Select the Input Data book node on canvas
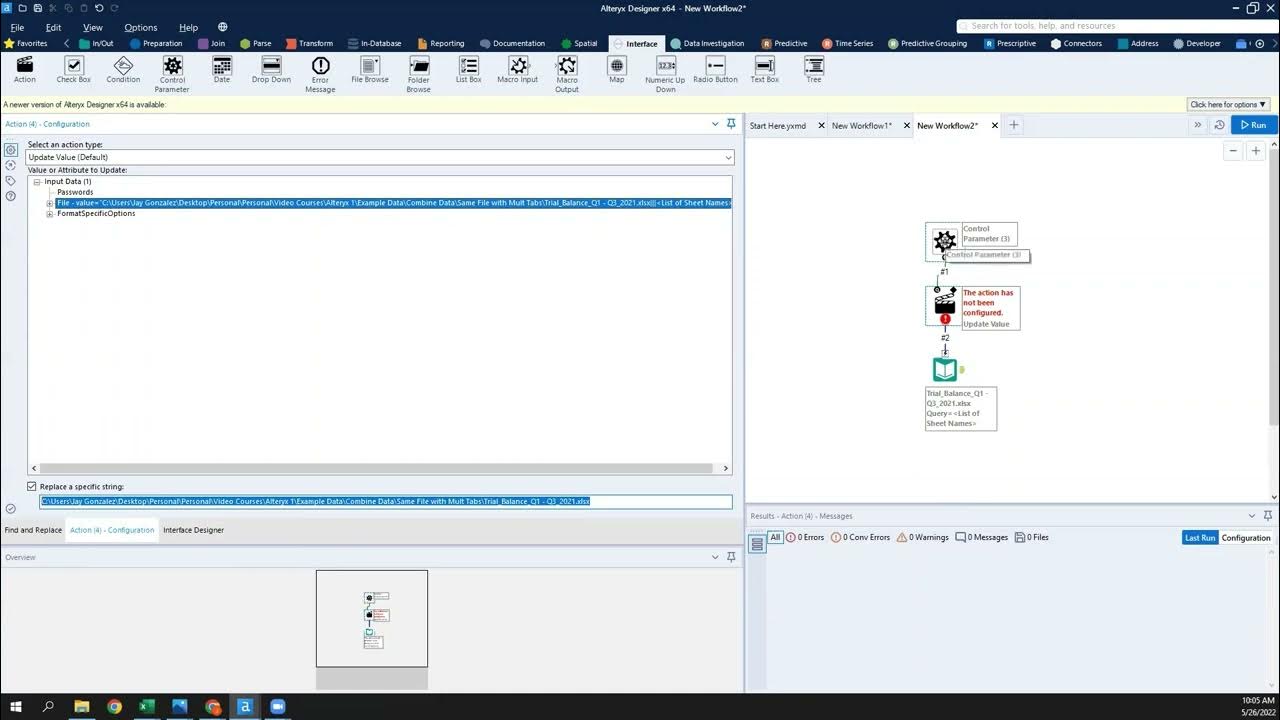Viewport: 1280px width, 720px height. 945,370
